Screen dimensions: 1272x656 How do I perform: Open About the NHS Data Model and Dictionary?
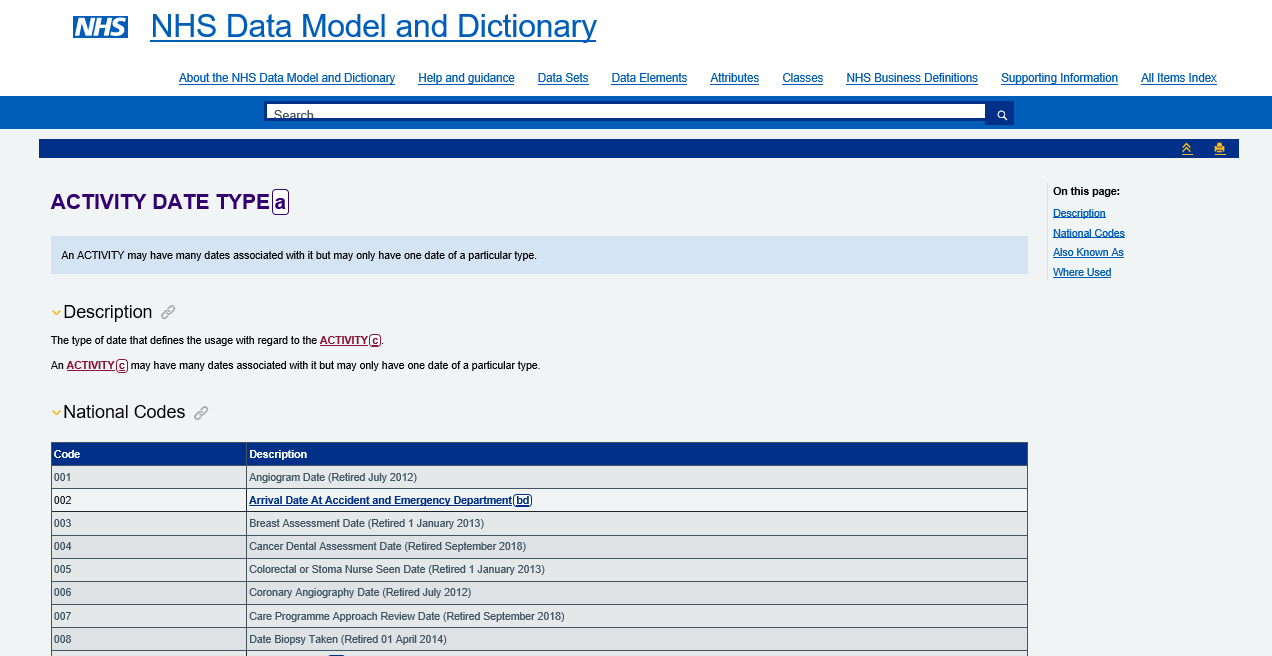(x=287, y=78)
